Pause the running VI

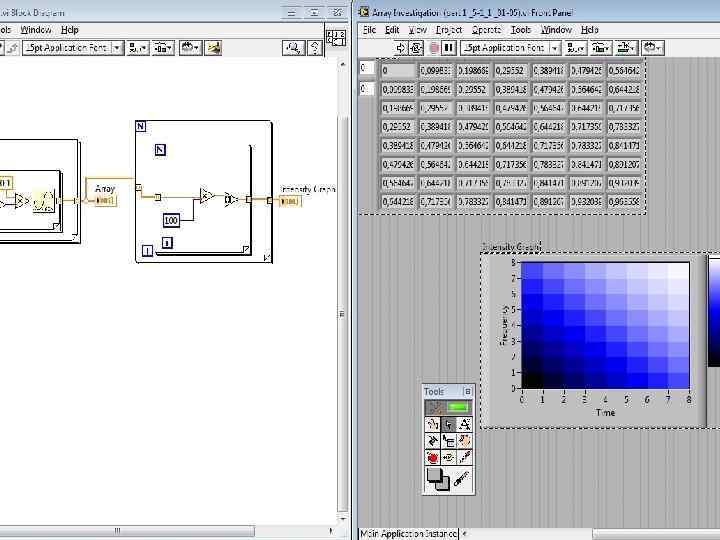pyautogui.click(x=449, y=48)
